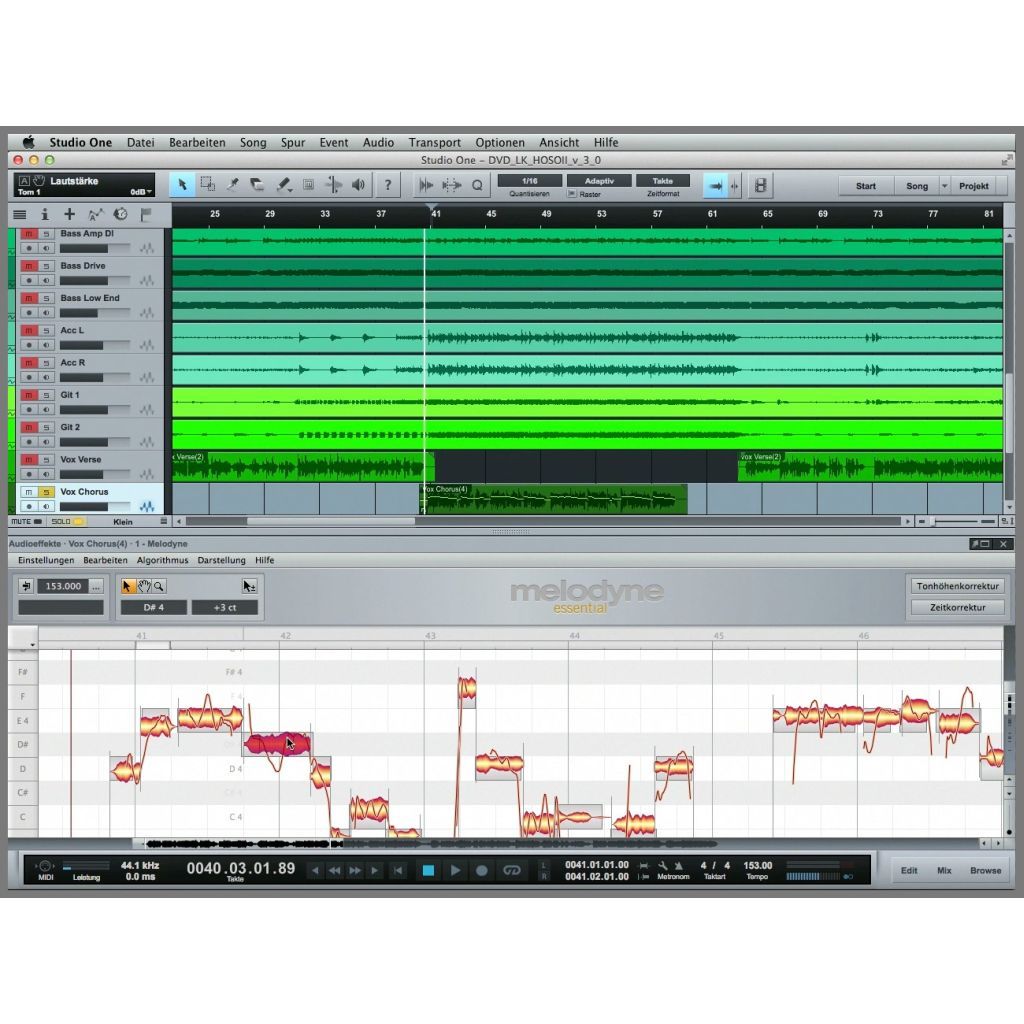Image resolution: width=1024 pixels, height=1024 pixels.
Task: Switch to the Projekt page
Action: (974, 186)
